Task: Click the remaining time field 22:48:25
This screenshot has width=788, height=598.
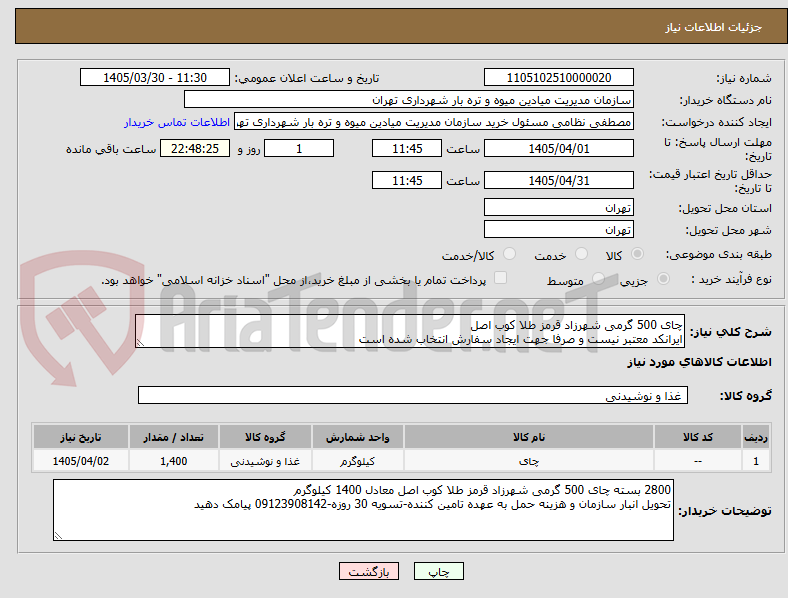Action: pos(195,148)
